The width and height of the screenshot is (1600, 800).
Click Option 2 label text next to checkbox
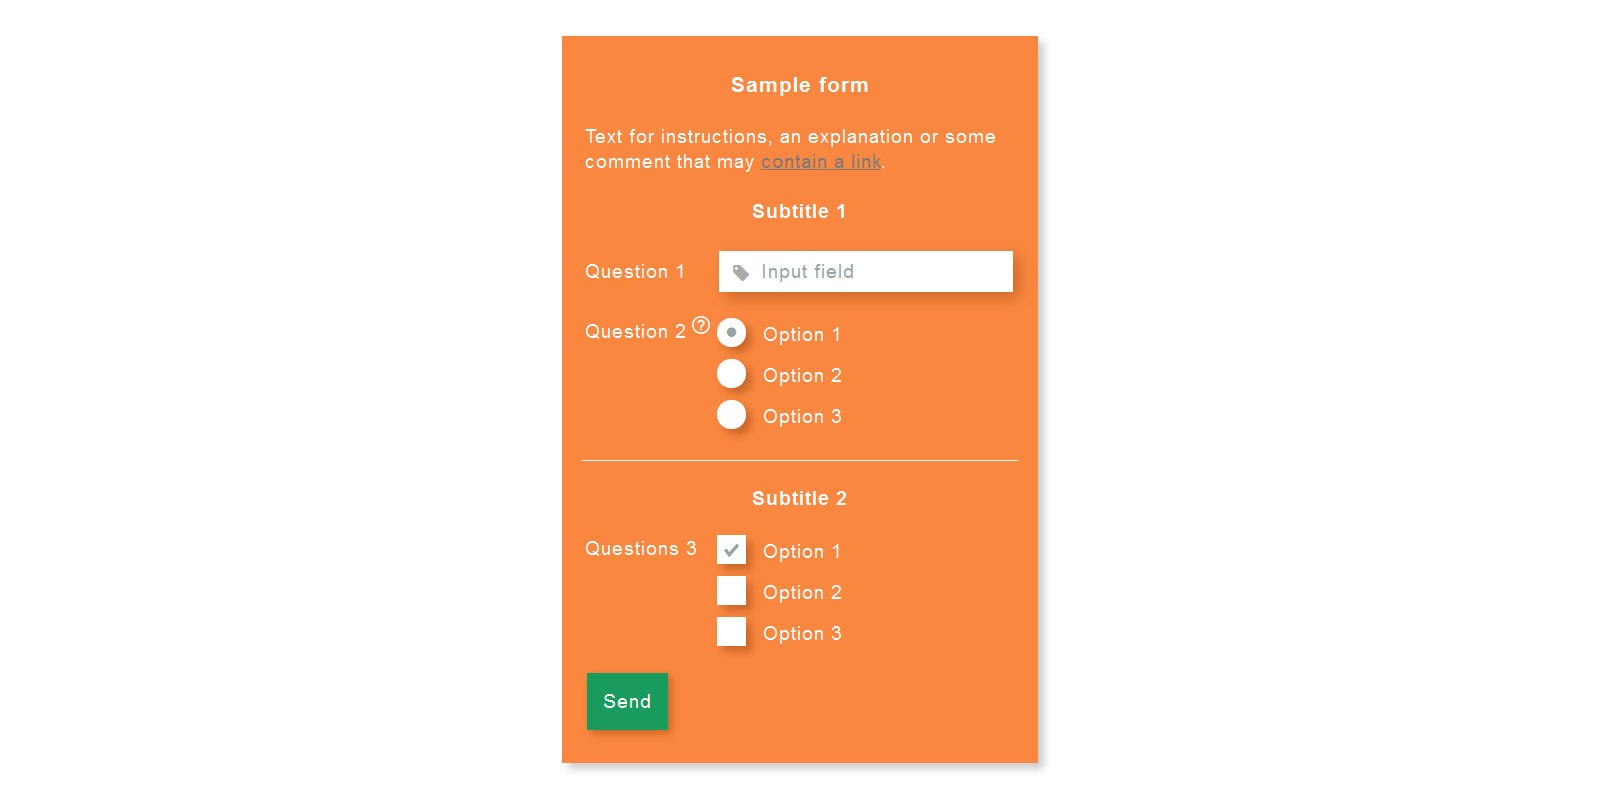[802, 593]
